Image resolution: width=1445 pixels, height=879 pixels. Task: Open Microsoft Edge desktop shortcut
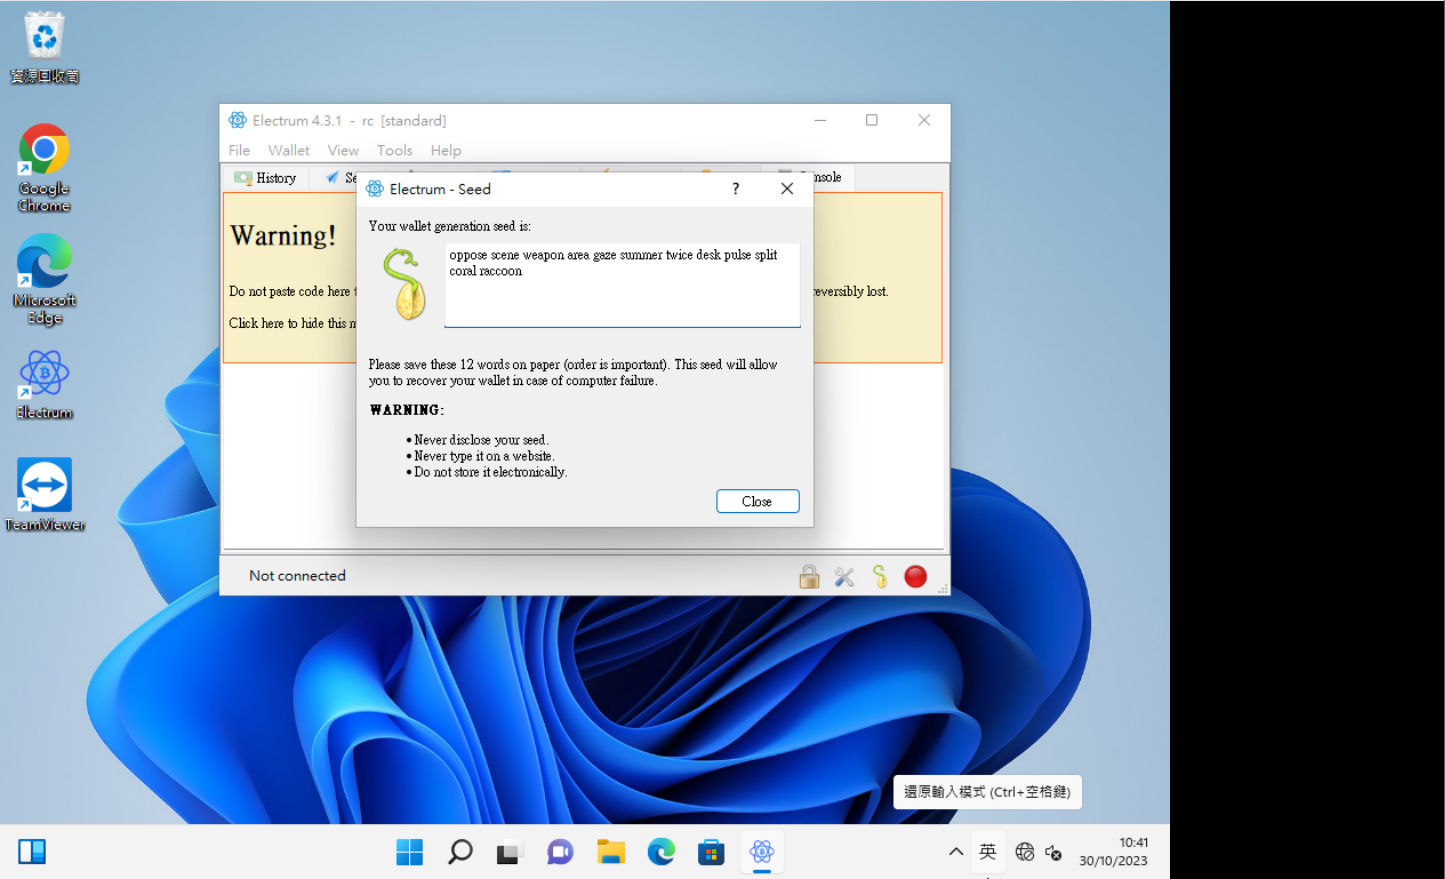tap(44, 279)
